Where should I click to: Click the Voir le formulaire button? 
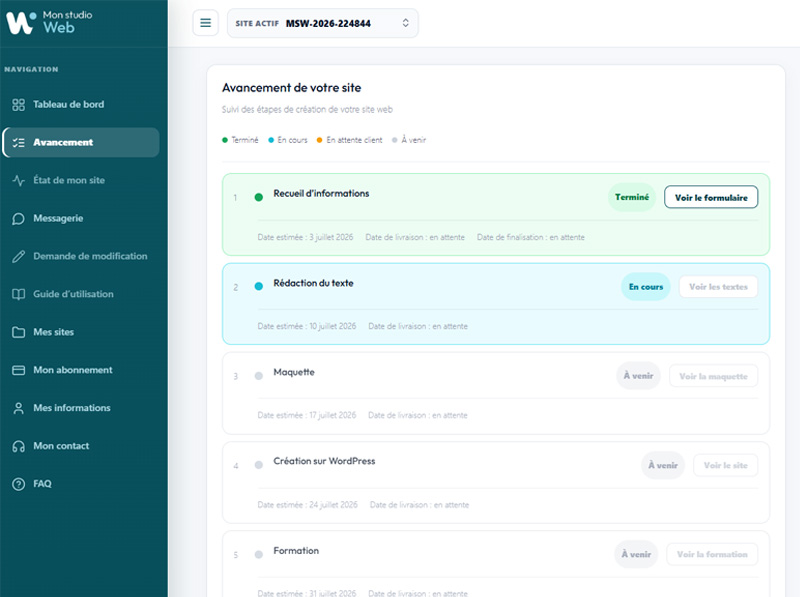point(711,197)
